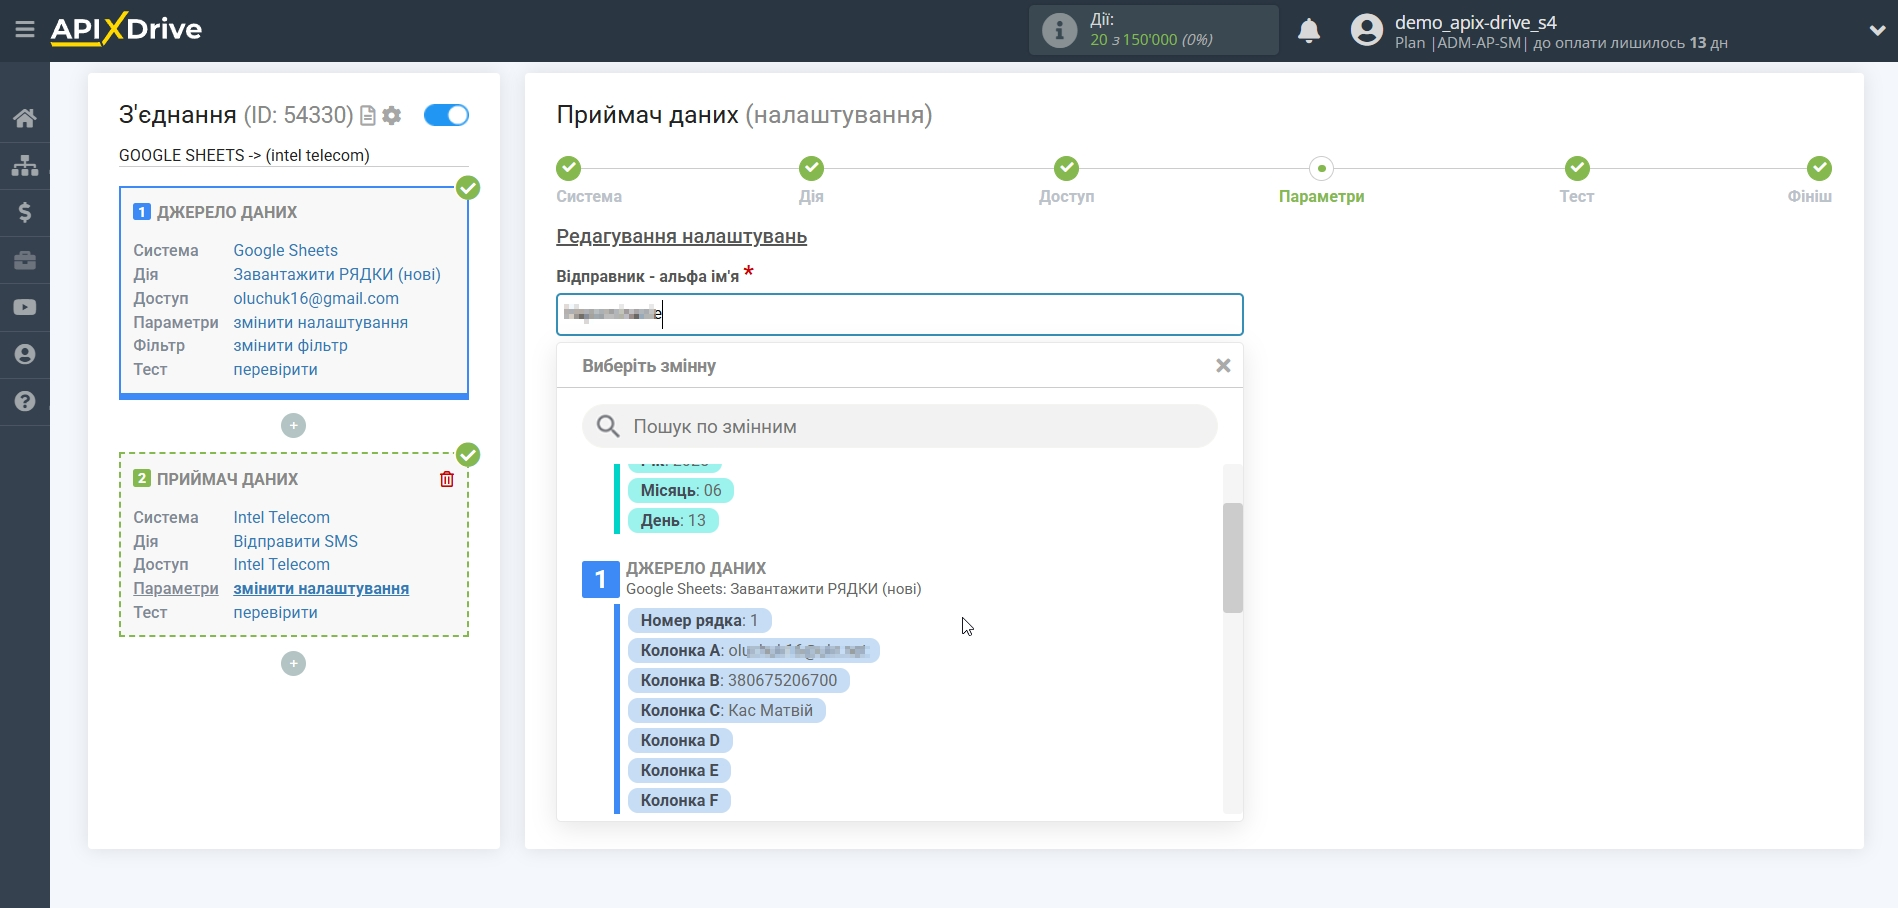
Task: Open the user profile sidebar icon
Action: [25, 354]
